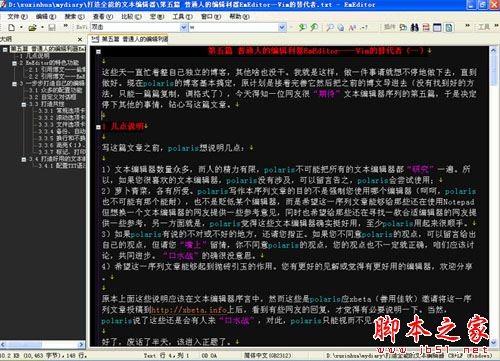
Task: Click the editor vertical scrollbar up arrow
Action: tap(493, 51)
